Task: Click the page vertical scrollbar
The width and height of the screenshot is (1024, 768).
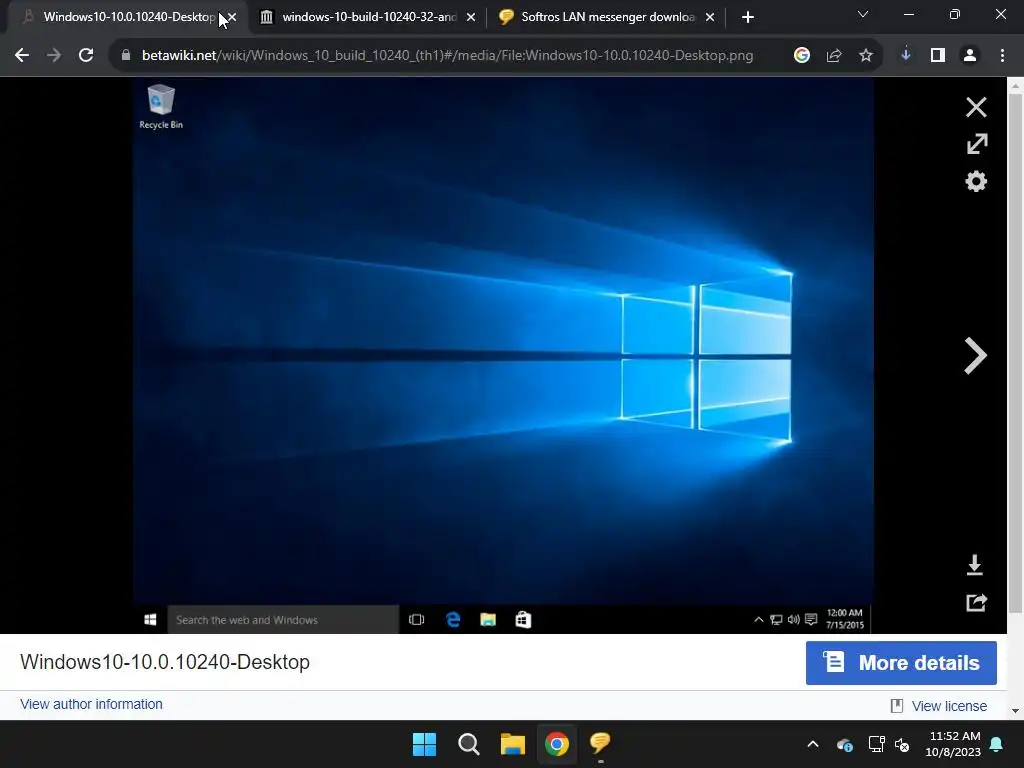Action: tap(1015, 353)
